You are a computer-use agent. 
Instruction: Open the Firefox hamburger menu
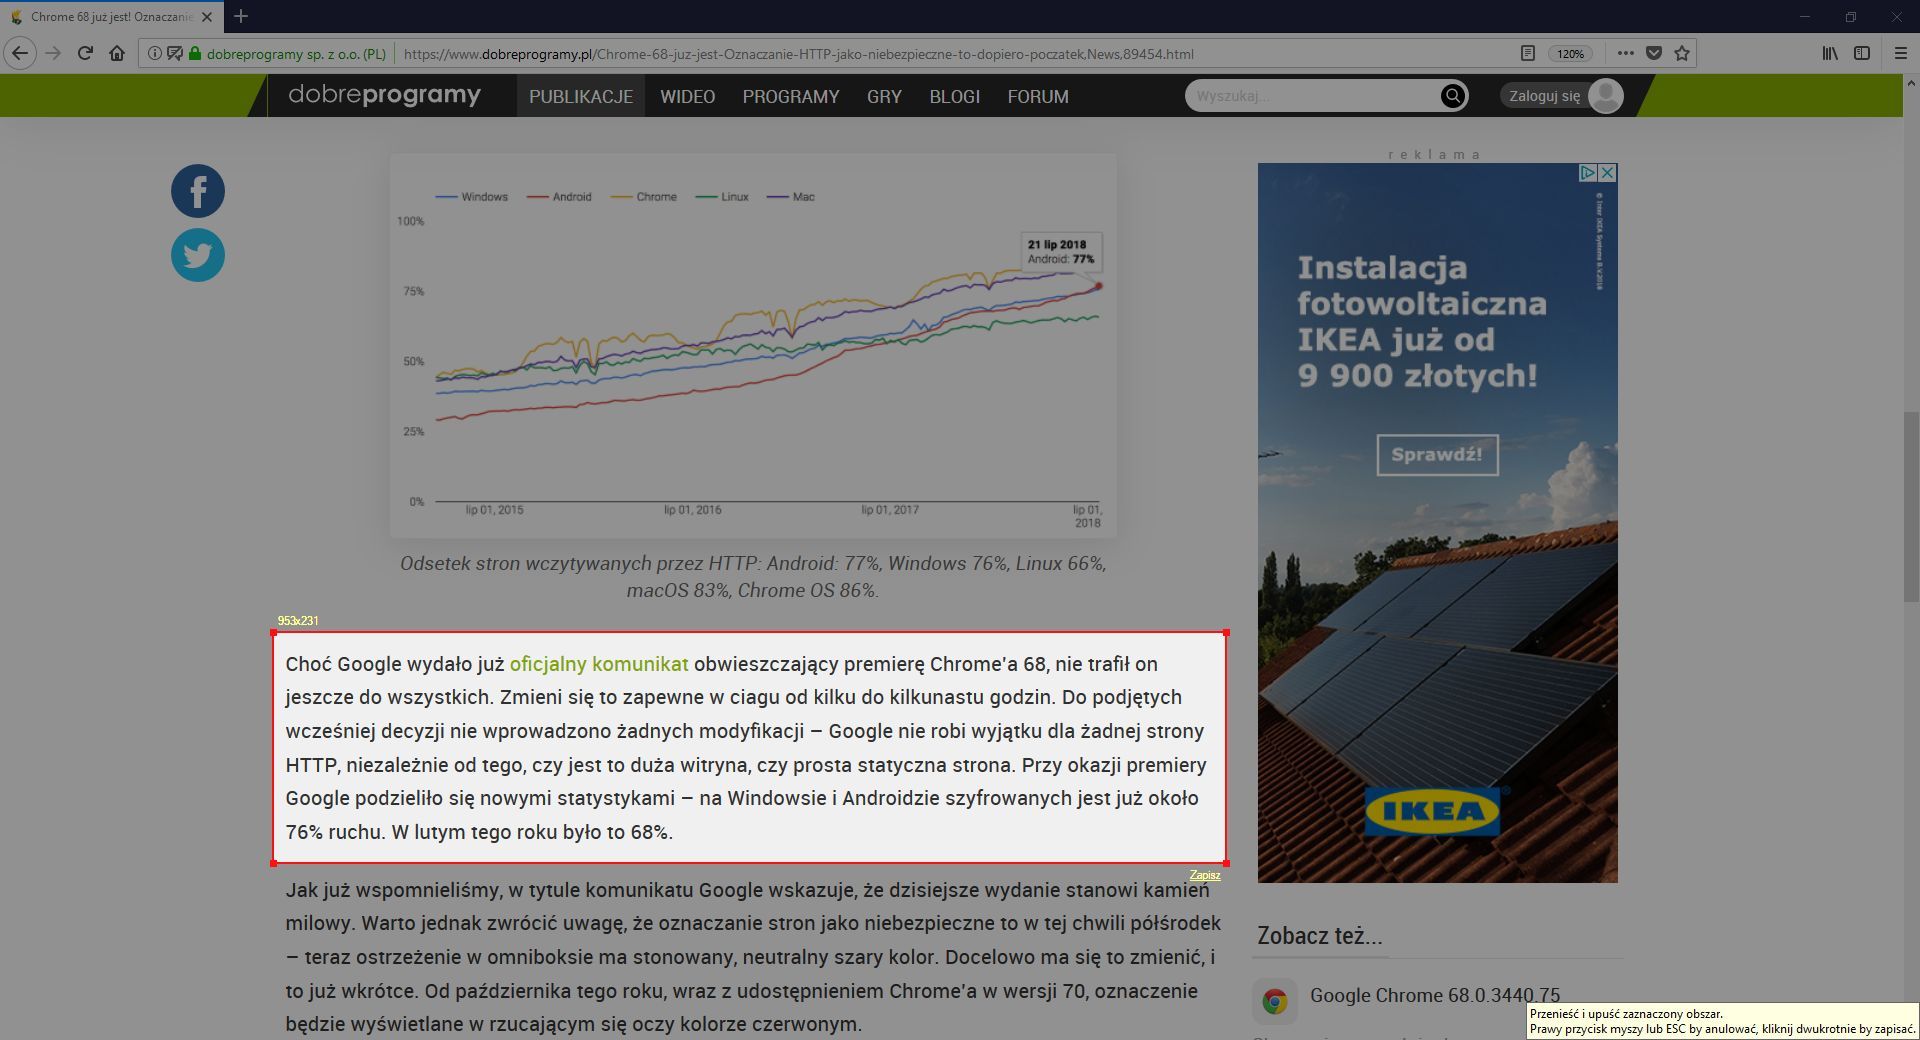(x=1901, y=54)
